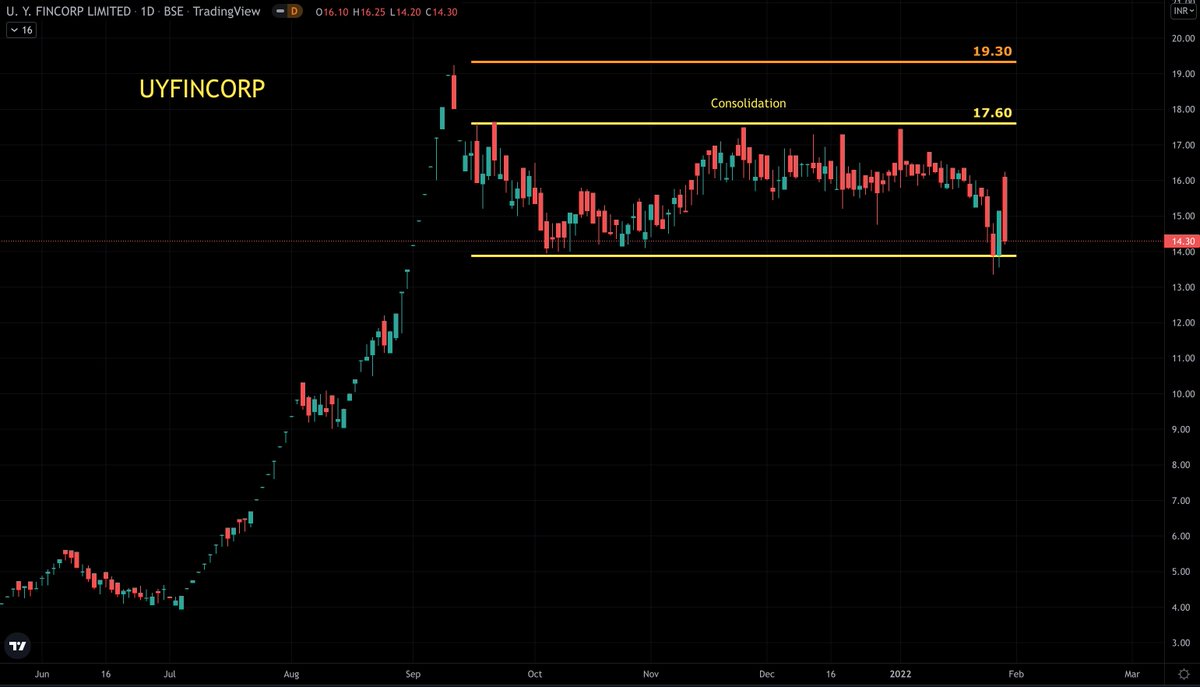Click the Jun label on time axis
Screen dimensions: 1200x687
[x=41, y=675]
